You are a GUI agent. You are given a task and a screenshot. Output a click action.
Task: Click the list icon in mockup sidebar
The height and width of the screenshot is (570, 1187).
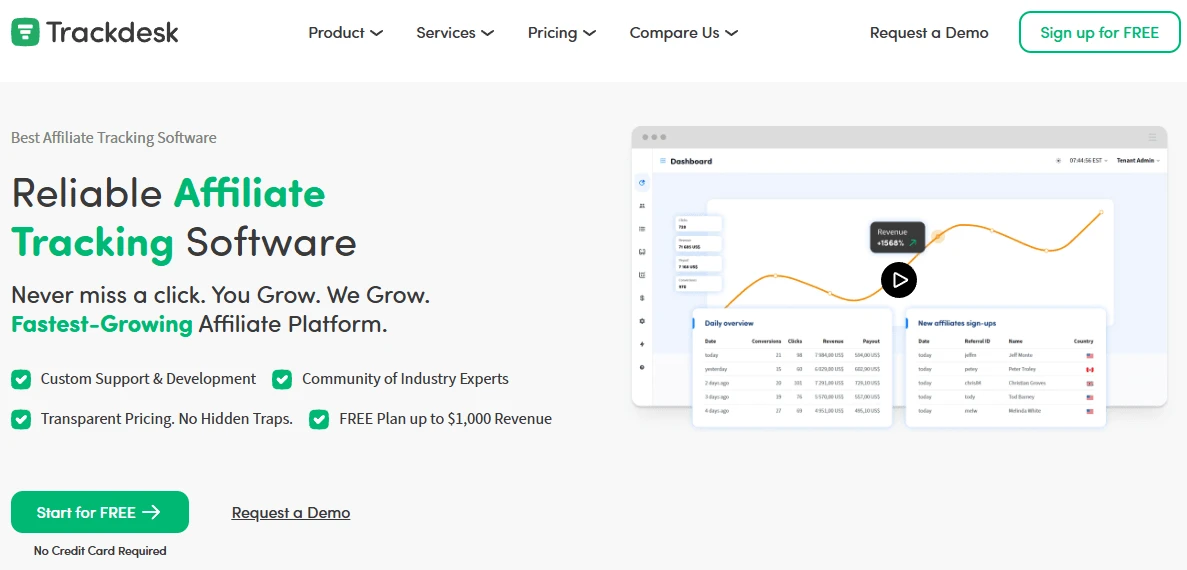[x=642, y=229]
